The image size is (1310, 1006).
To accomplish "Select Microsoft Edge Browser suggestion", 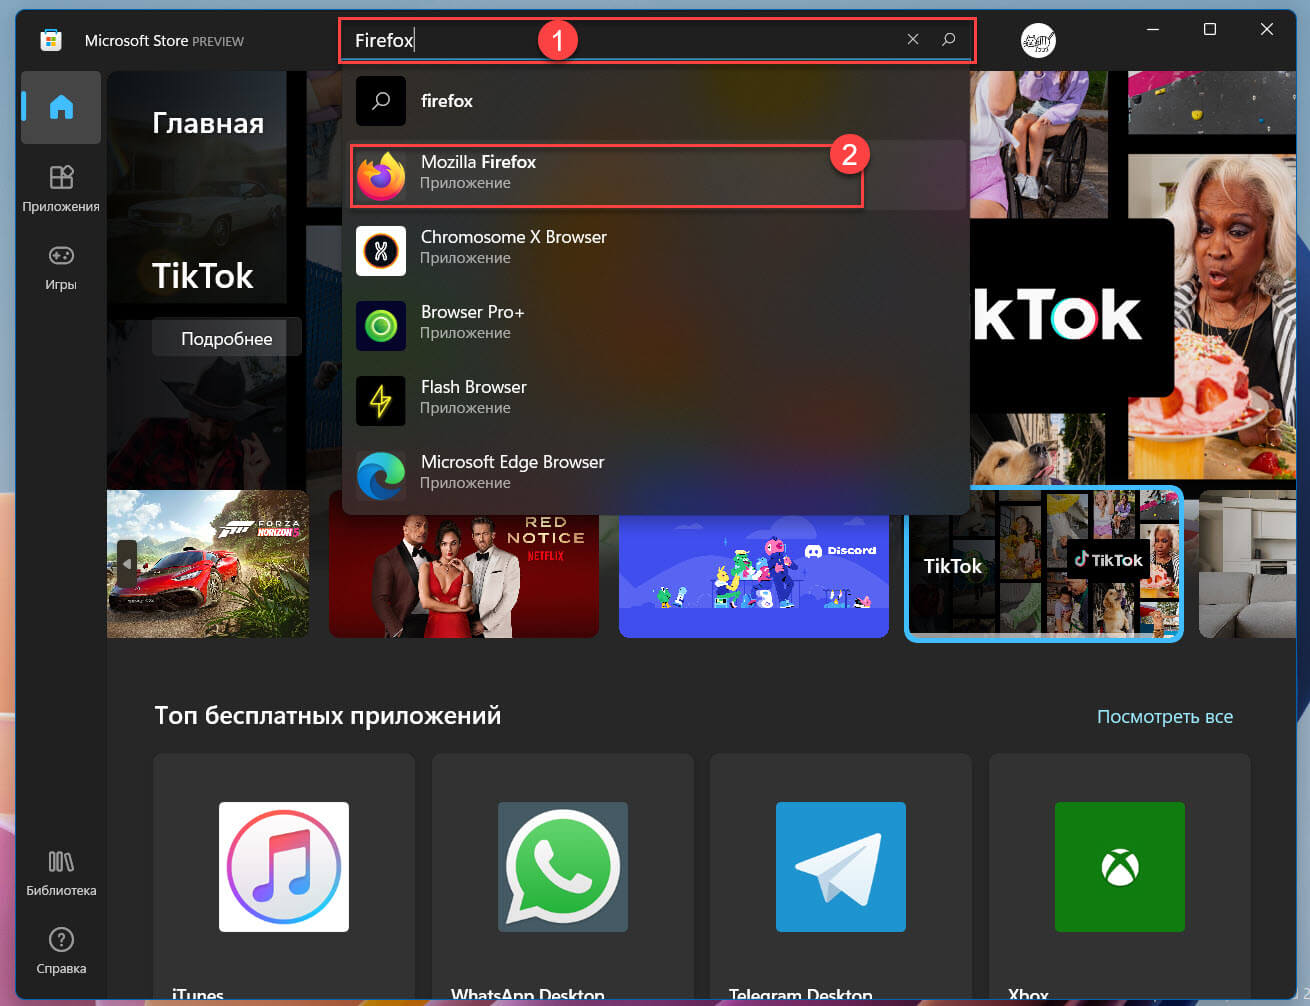I will 656,476.
